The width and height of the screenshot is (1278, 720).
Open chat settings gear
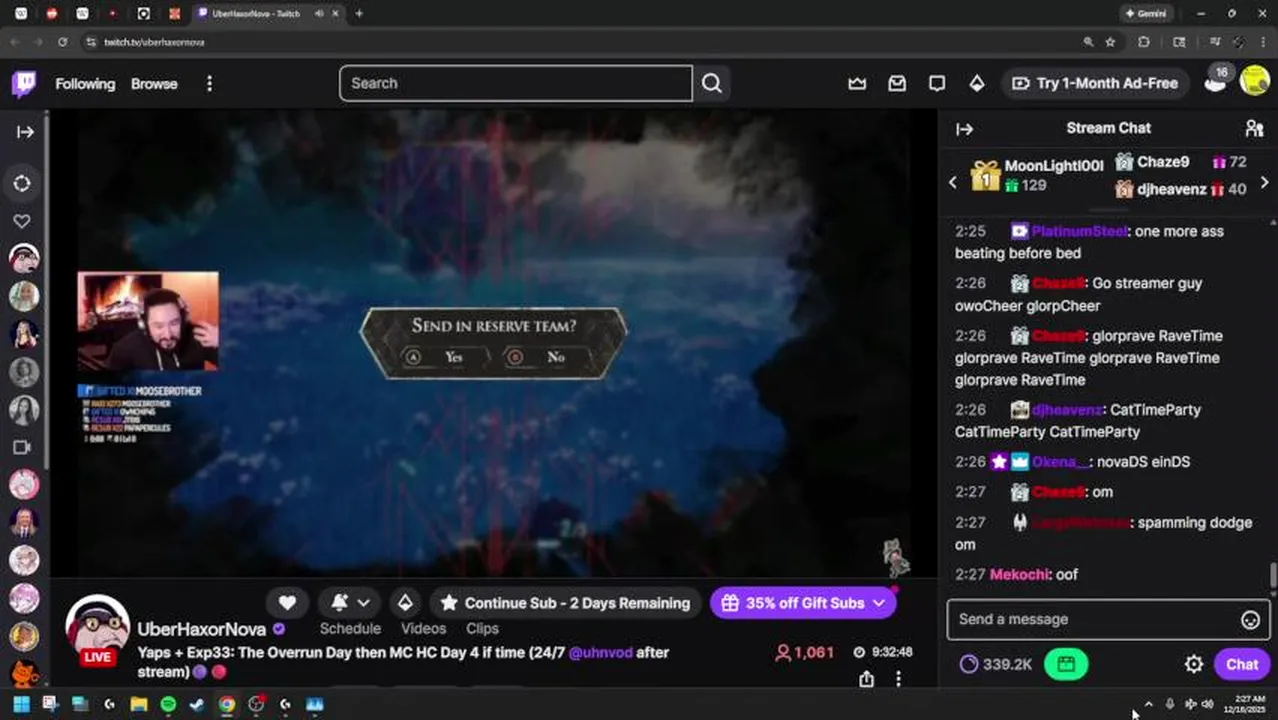coord(1194,664)
